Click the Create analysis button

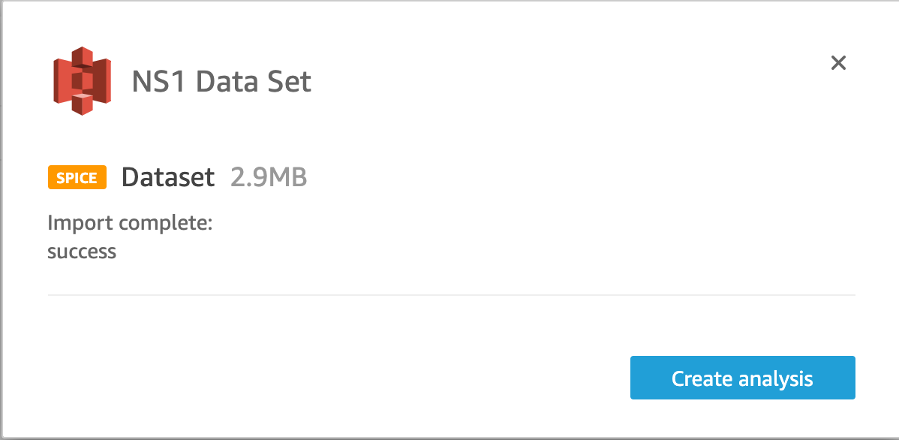click(x=742, y=378)
